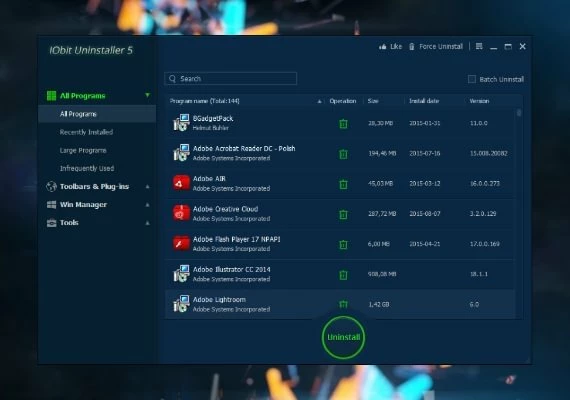This screenshot has width=570, height=400.
Task: Click the Tools briefcase icon
Action: (x=52, y=223)
